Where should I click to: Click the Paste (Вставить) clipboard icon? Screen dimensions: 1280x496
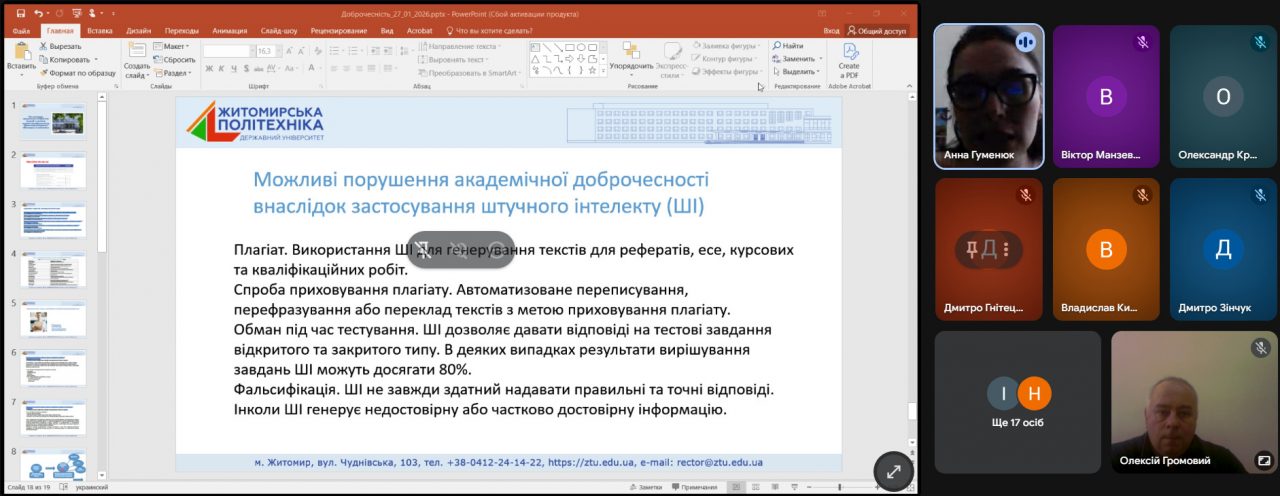[x=21, y=52]
